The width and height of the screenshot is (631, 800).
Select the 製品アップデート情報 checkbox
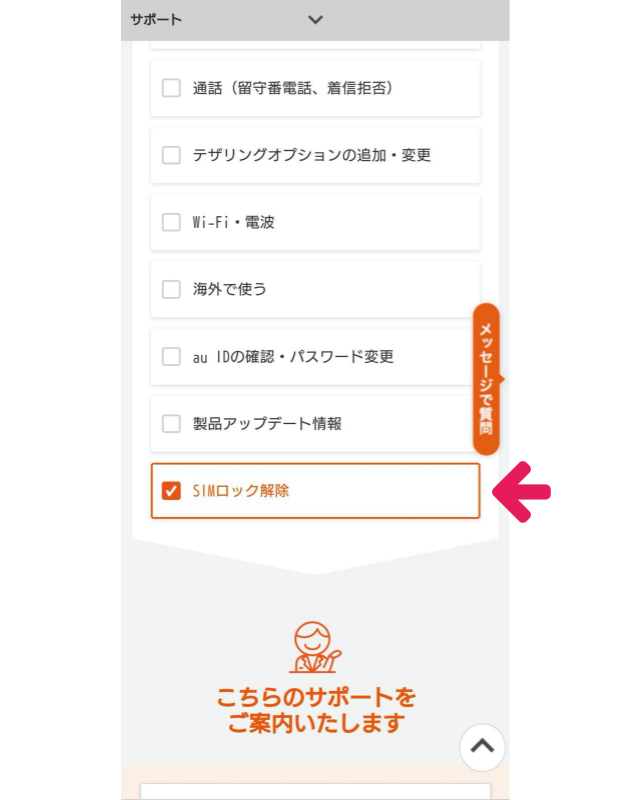coord(171,423)
